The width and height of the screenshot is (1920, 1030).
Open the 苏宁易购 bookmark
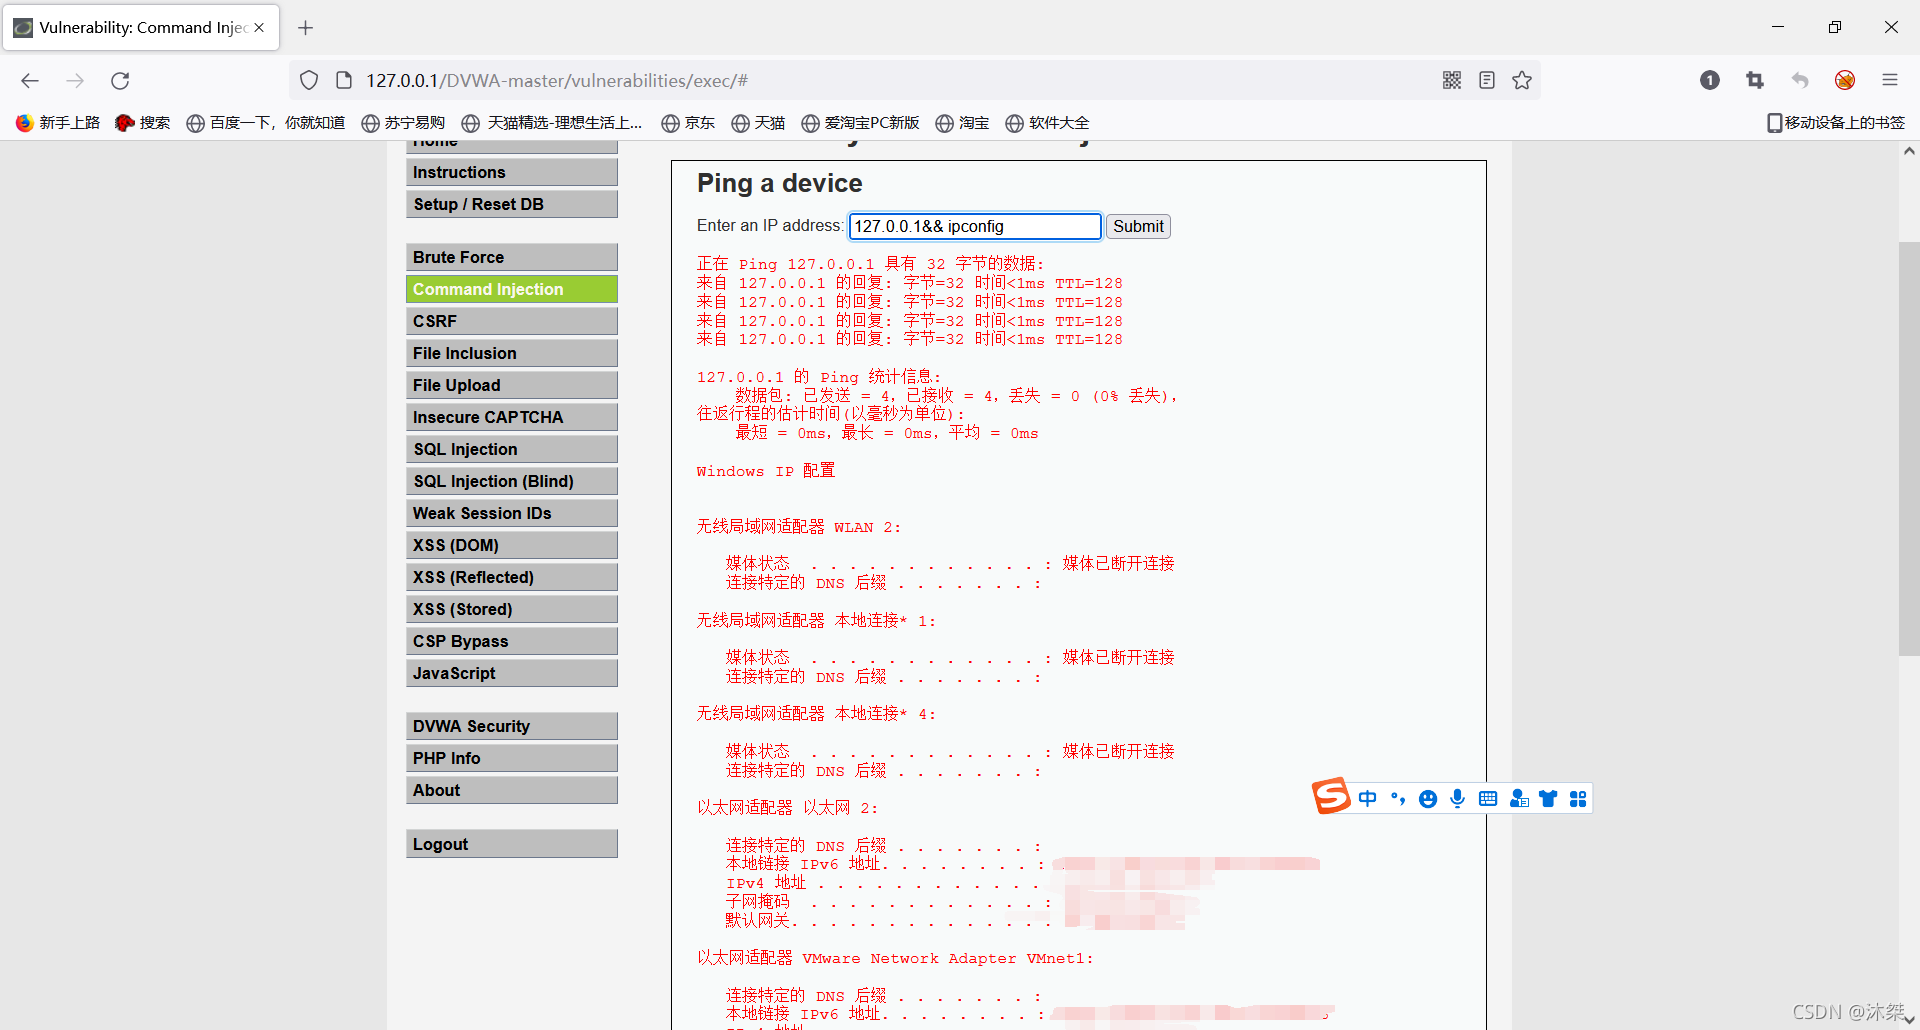pyautogui.click(x=403, y=122)
